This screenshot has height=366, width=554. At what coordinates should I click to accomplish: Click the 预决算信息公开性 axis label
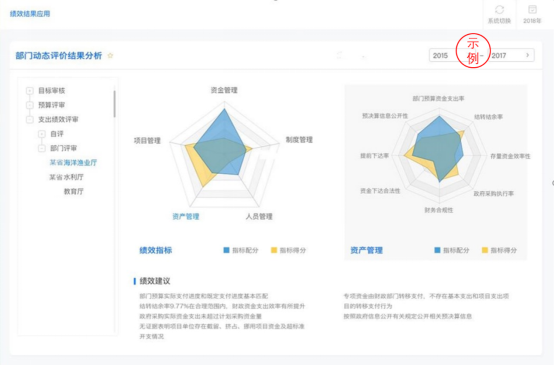(x=385, y=116)
